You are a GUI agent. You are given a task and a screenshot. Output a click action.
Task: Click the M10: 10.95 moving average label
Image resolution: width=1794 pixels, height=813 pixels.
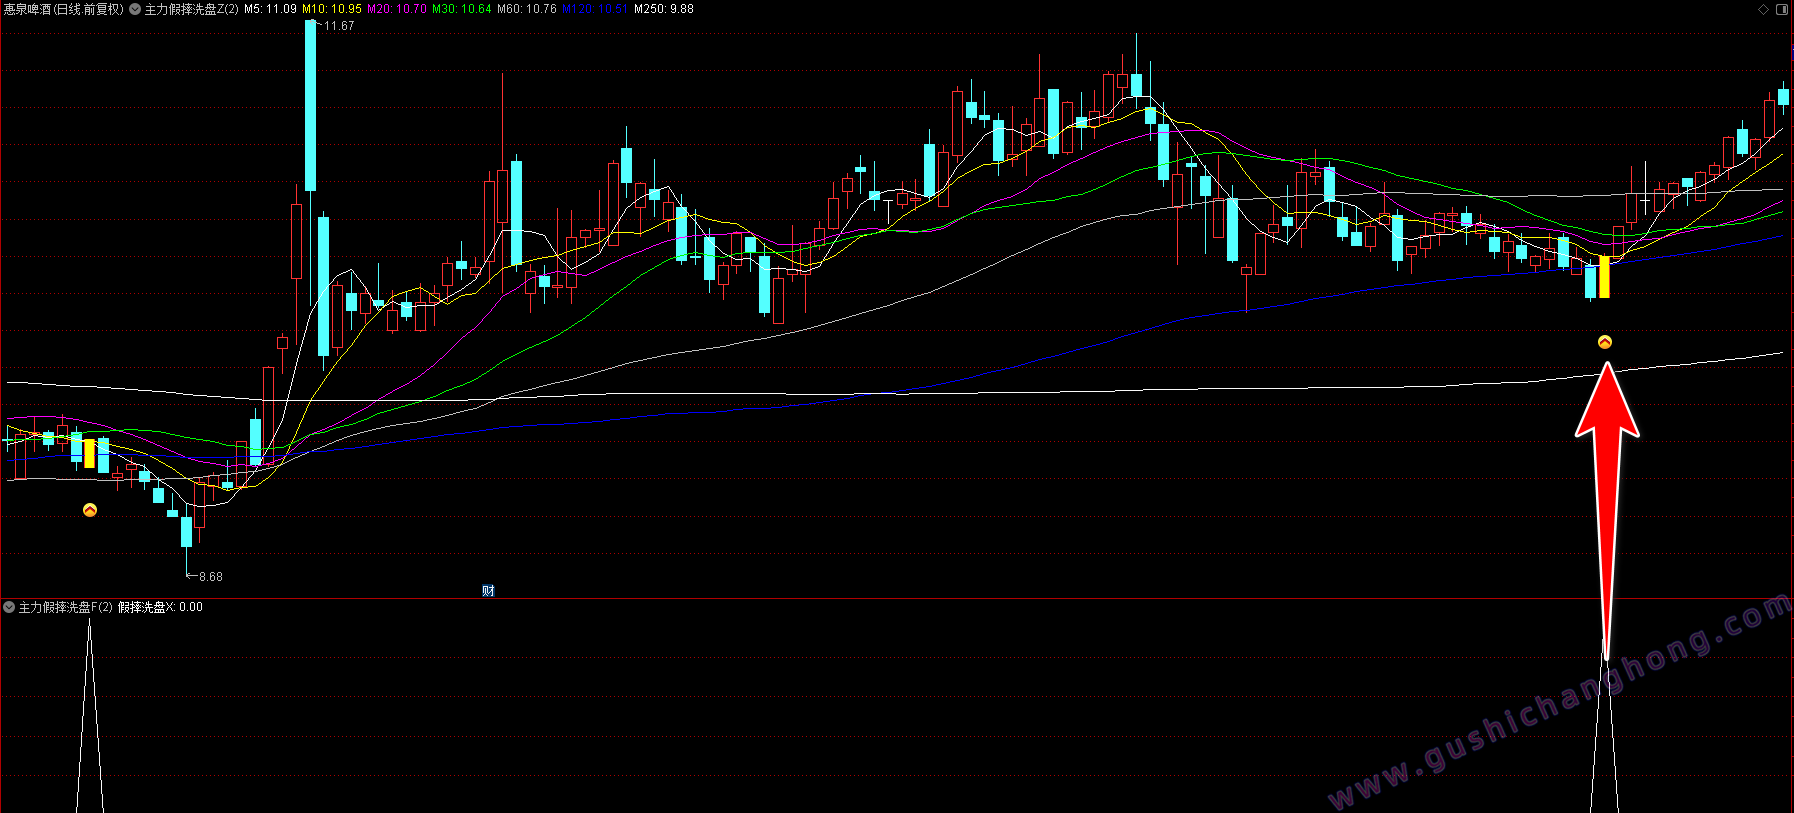click(x=332, y=9)
